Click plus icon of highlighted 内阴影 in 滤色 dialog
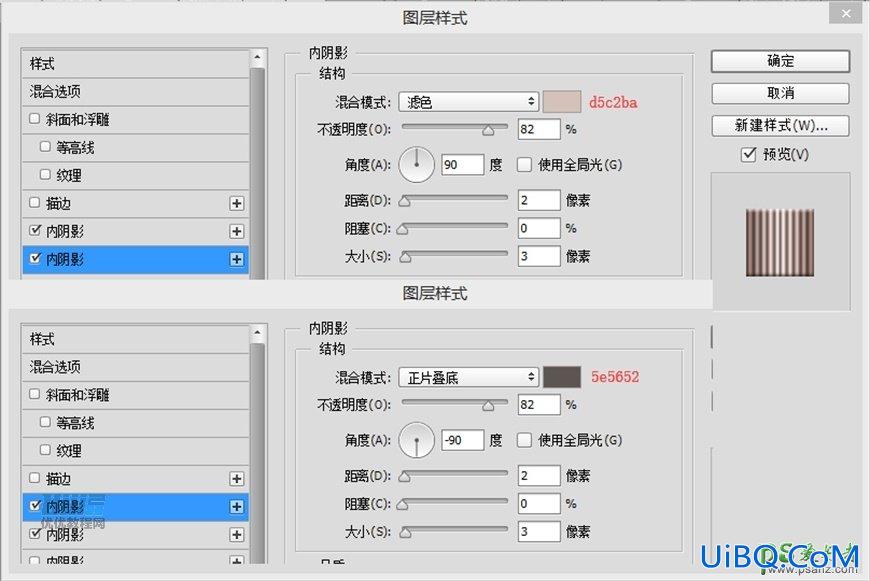 coord(237,259)
